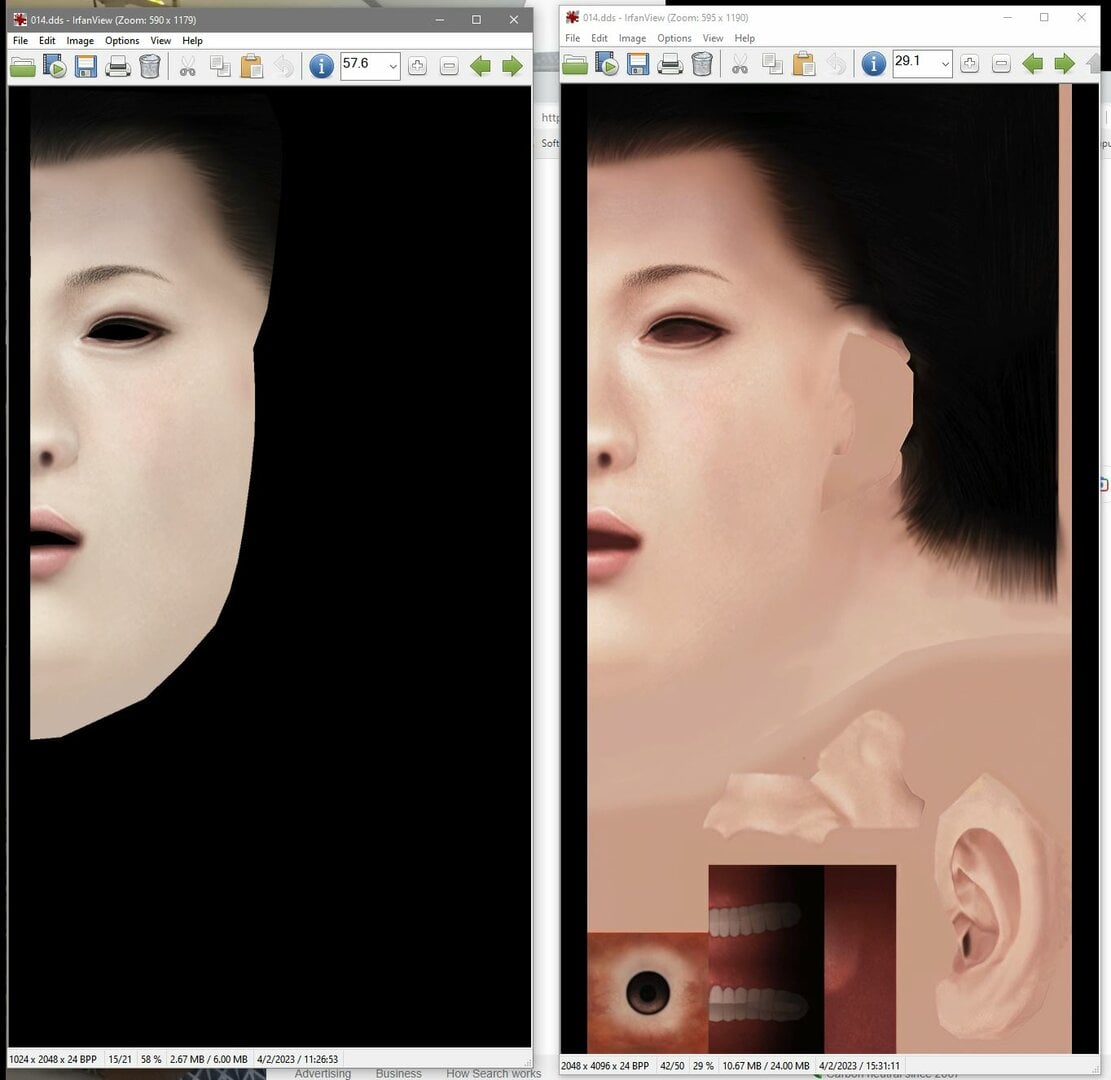The image size is (1111, 1080).
Task: Start slideshow icon in right IrfanView window
Action: pos(607,64)
